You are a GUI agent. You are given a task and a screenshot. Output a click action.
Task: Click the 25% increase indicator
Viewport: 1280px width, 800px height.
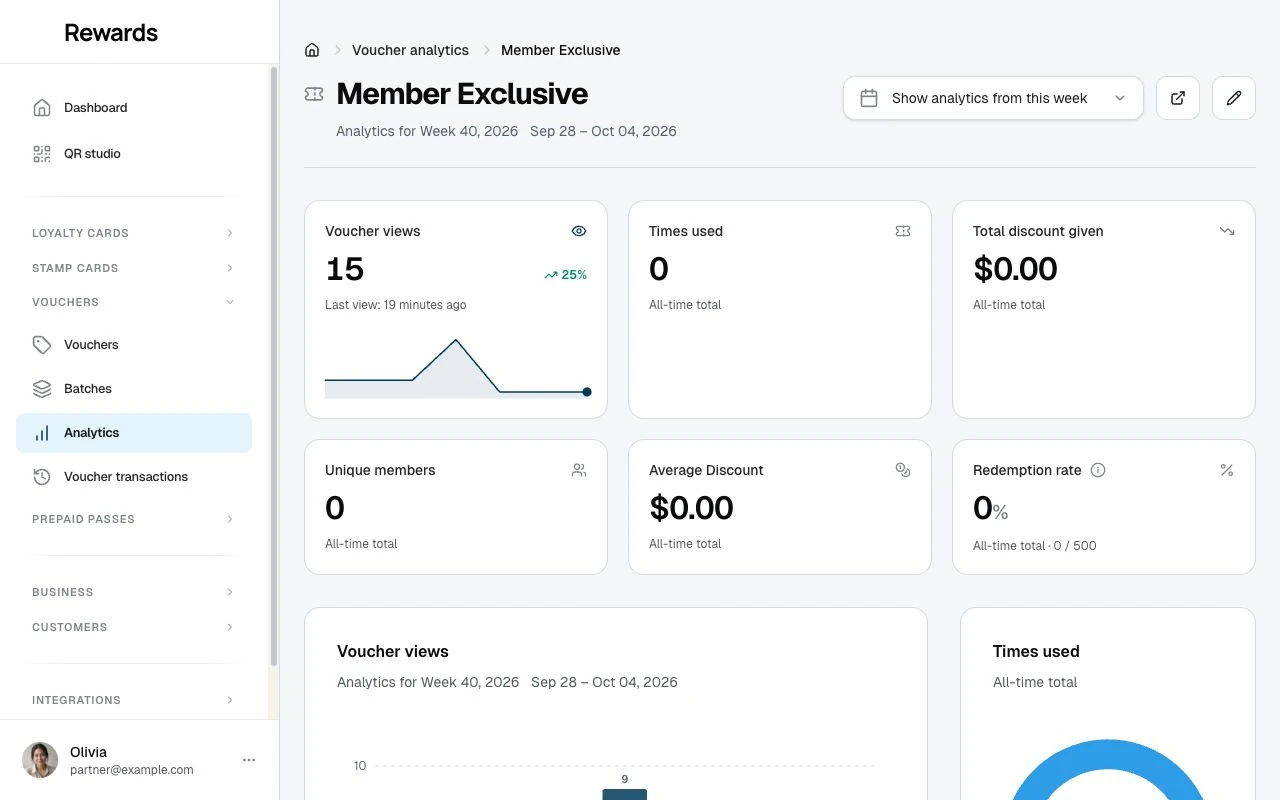[566, 275]
